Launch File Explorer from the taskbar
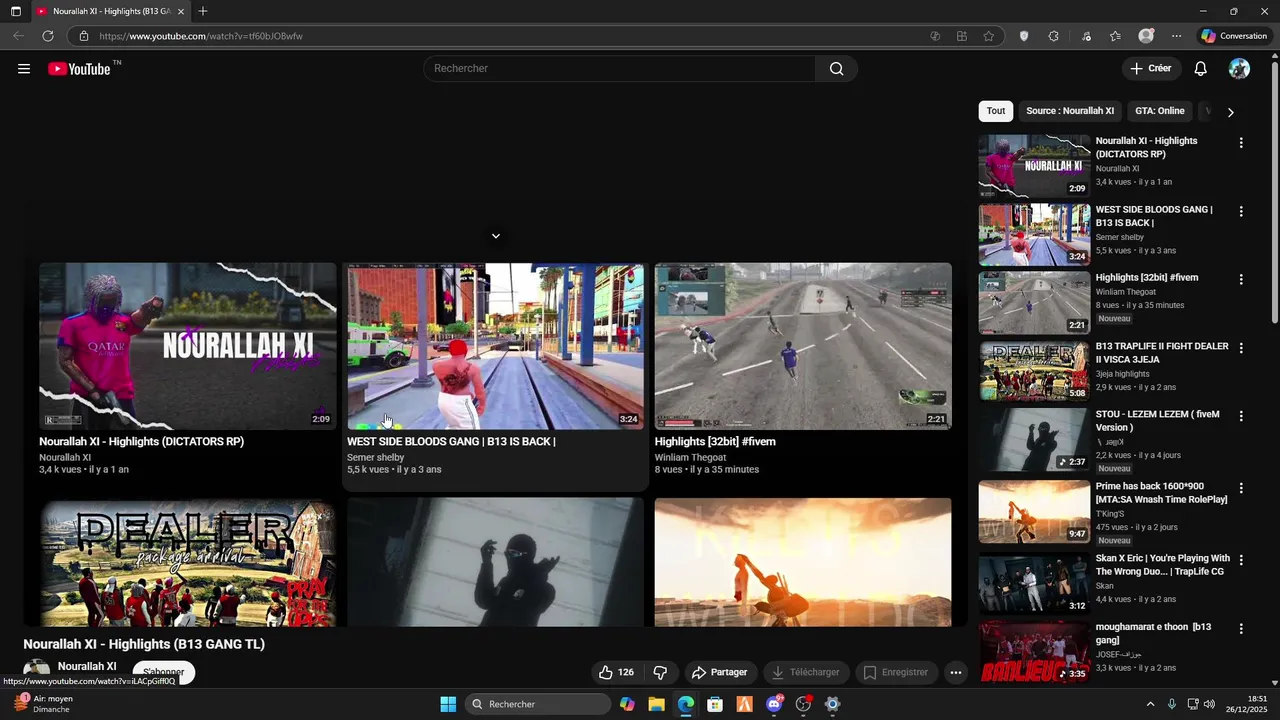Image resolution: width=1280 pixels, height=720 pixels. click(x=656, y=704)
